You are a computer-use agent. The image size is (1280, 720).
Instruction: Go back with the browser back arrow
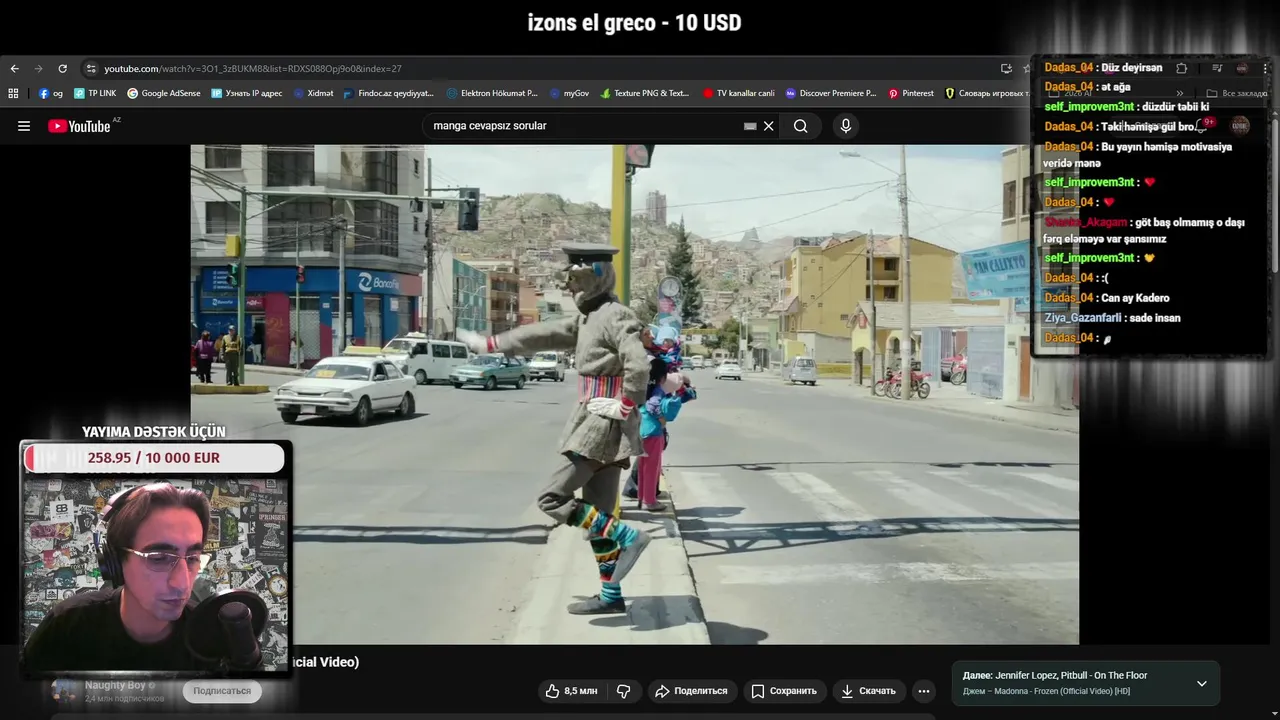tap(14, 69)
